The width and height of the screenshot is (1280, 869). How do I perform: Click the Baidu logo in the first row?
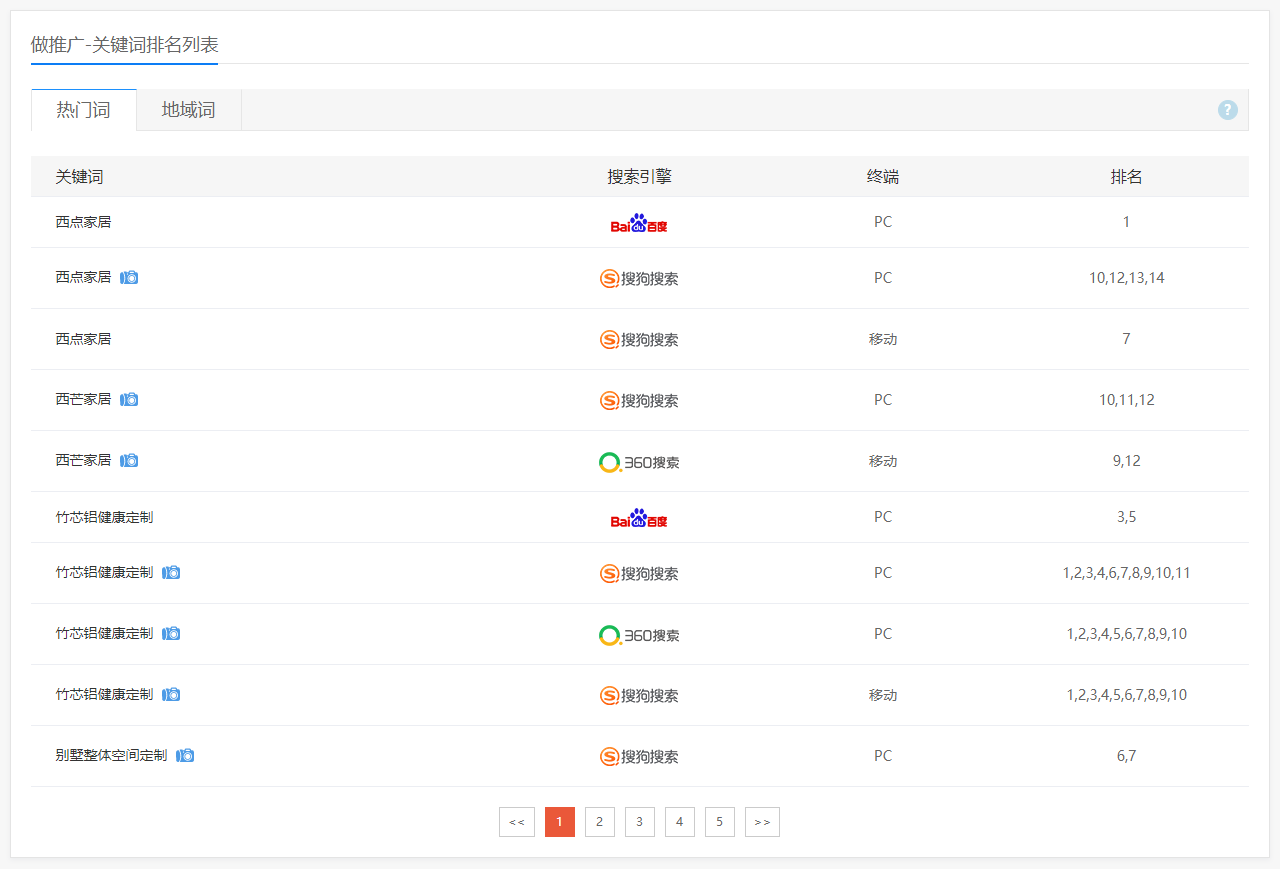[x=639, y=223]
